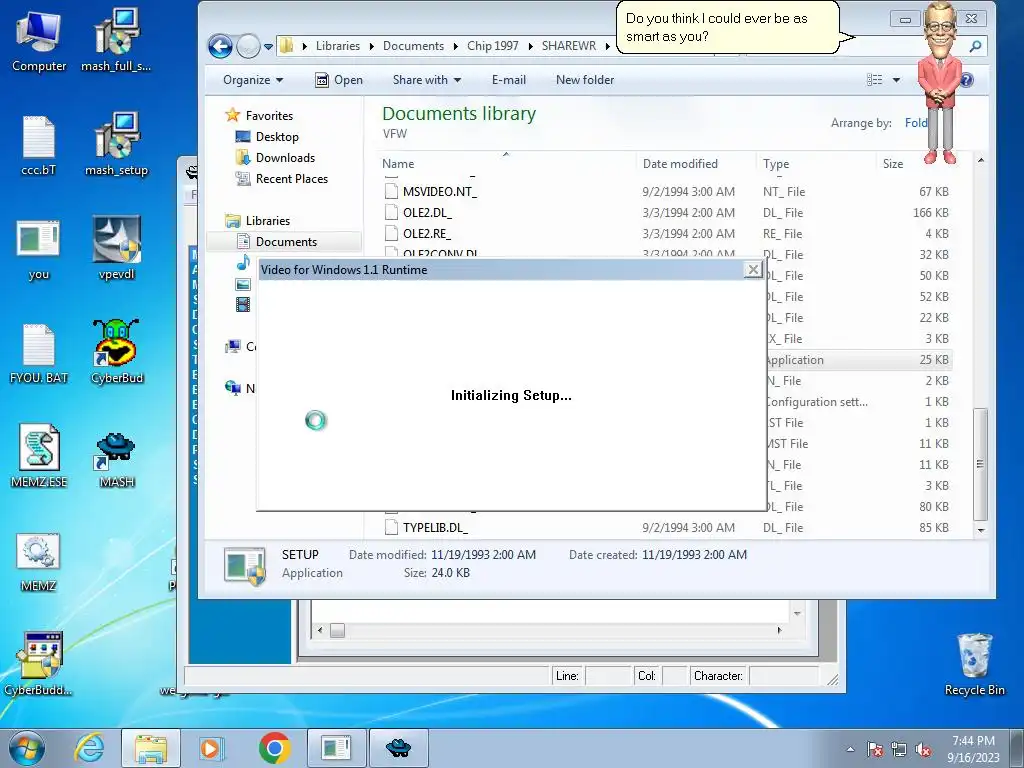
Task: Sort by Date modified column header
Action: point(696,164)
